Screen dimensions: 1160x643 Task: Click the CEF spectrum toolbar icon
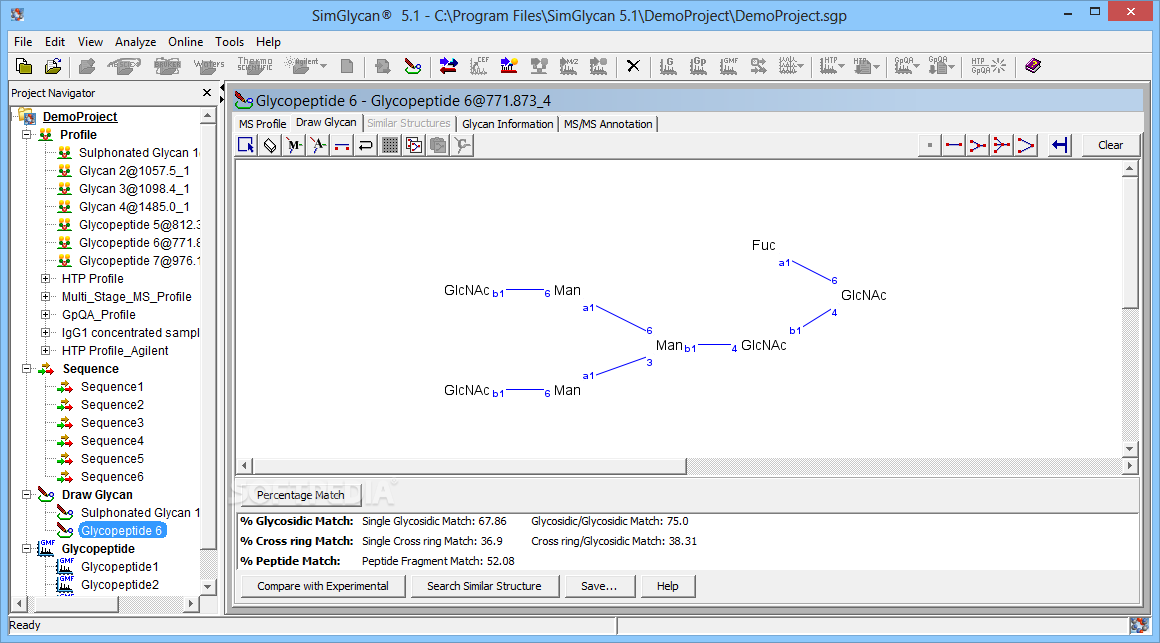[479, 67]
